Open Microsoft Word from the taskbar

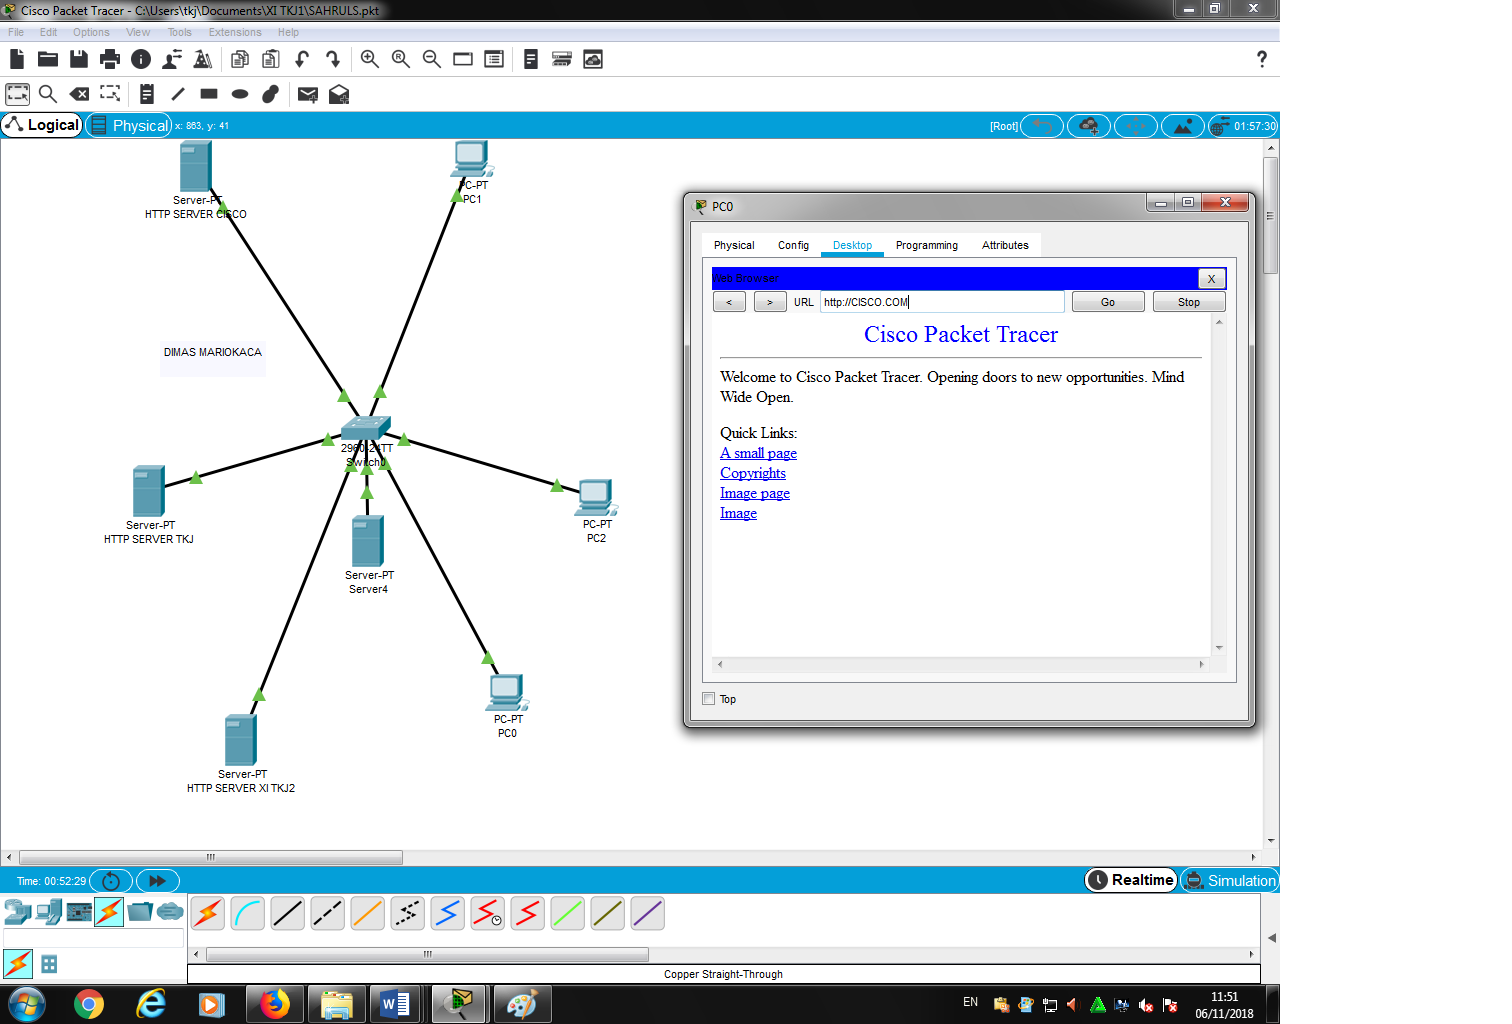click(x=395, y=1004)
